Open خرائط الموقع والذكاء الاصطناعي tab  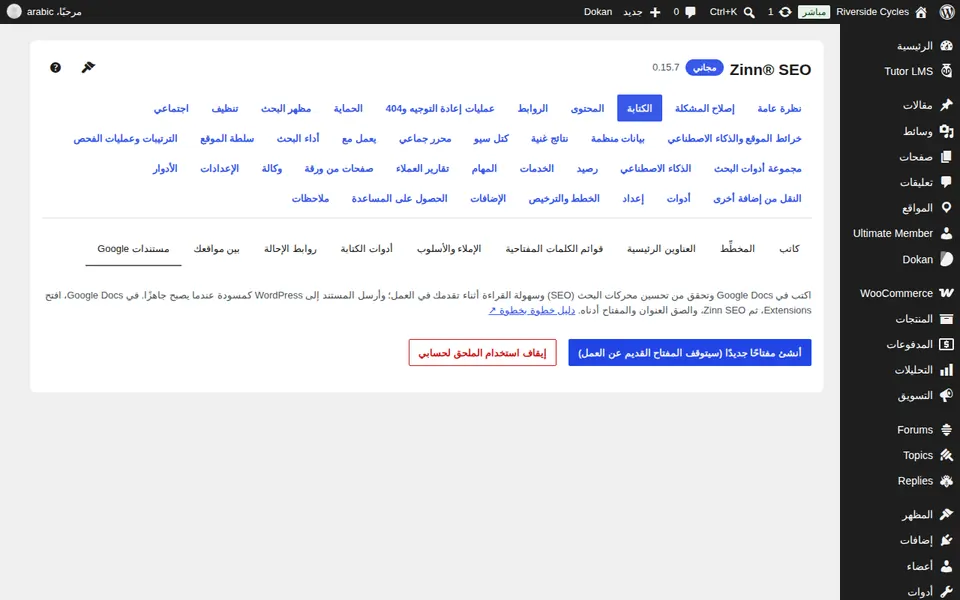click(x=734, y=138)
